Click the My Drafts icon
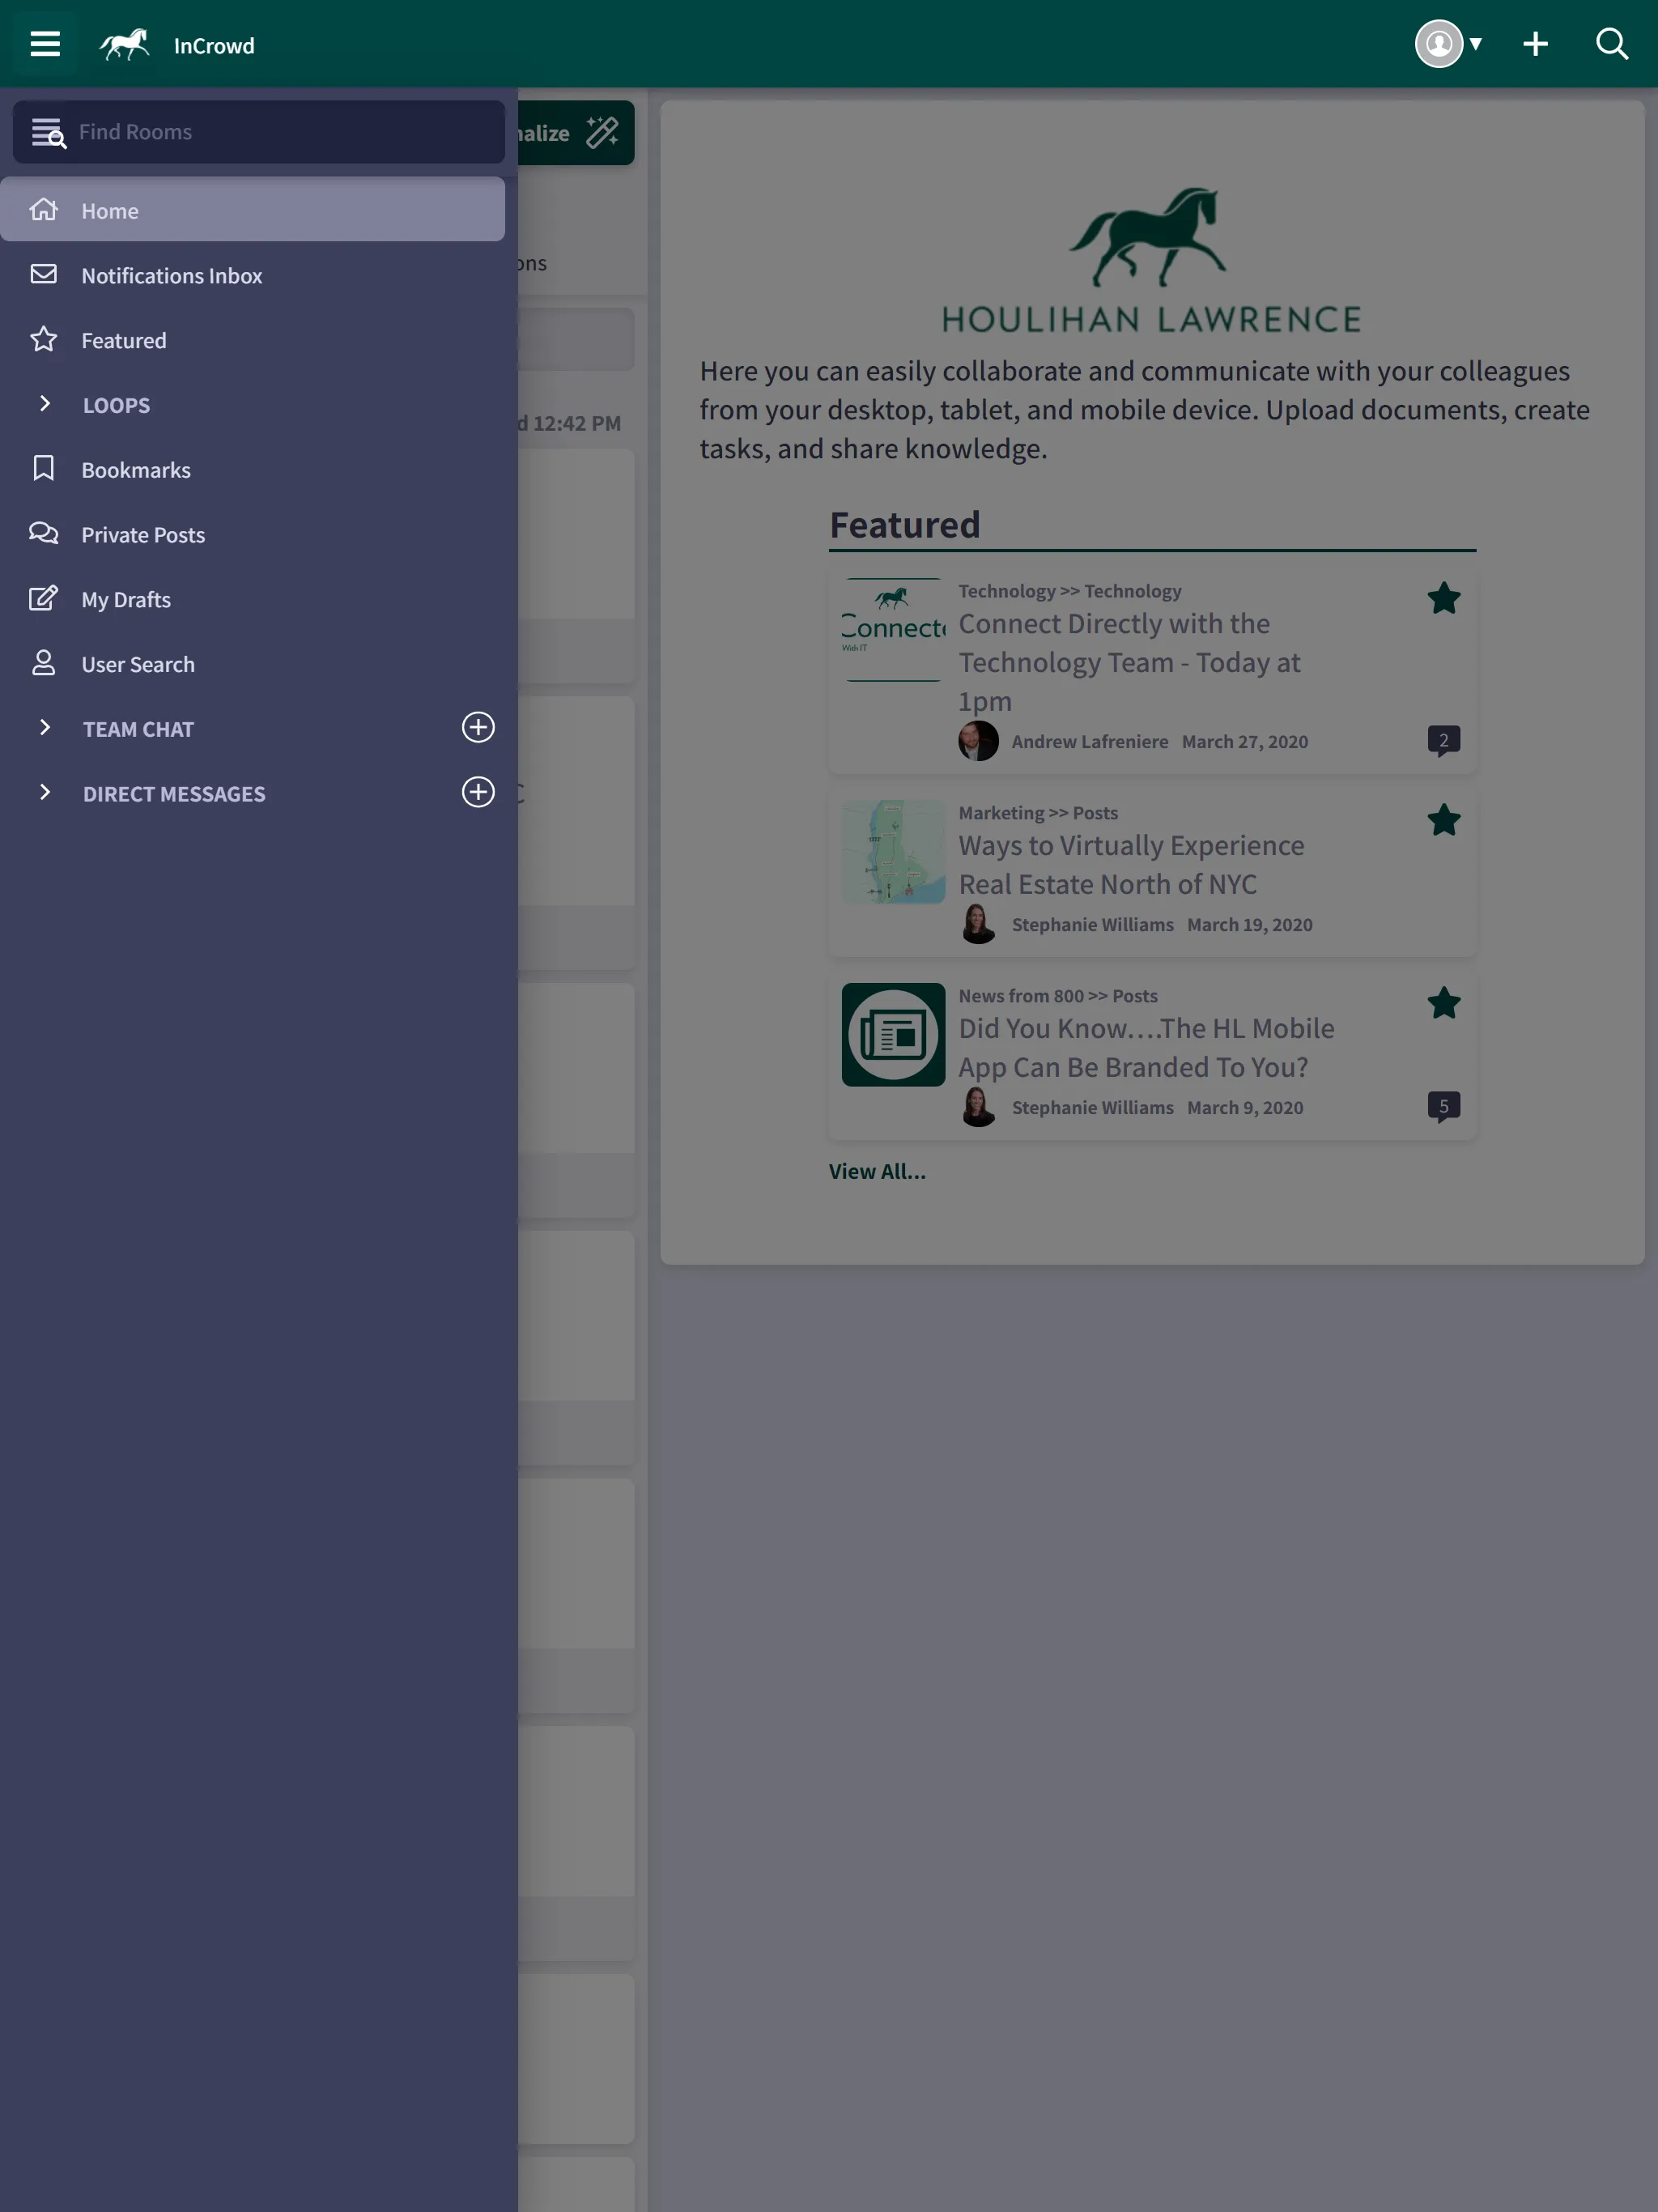Viewport: 1658px width, 2212px height. (x=42, y=599)
